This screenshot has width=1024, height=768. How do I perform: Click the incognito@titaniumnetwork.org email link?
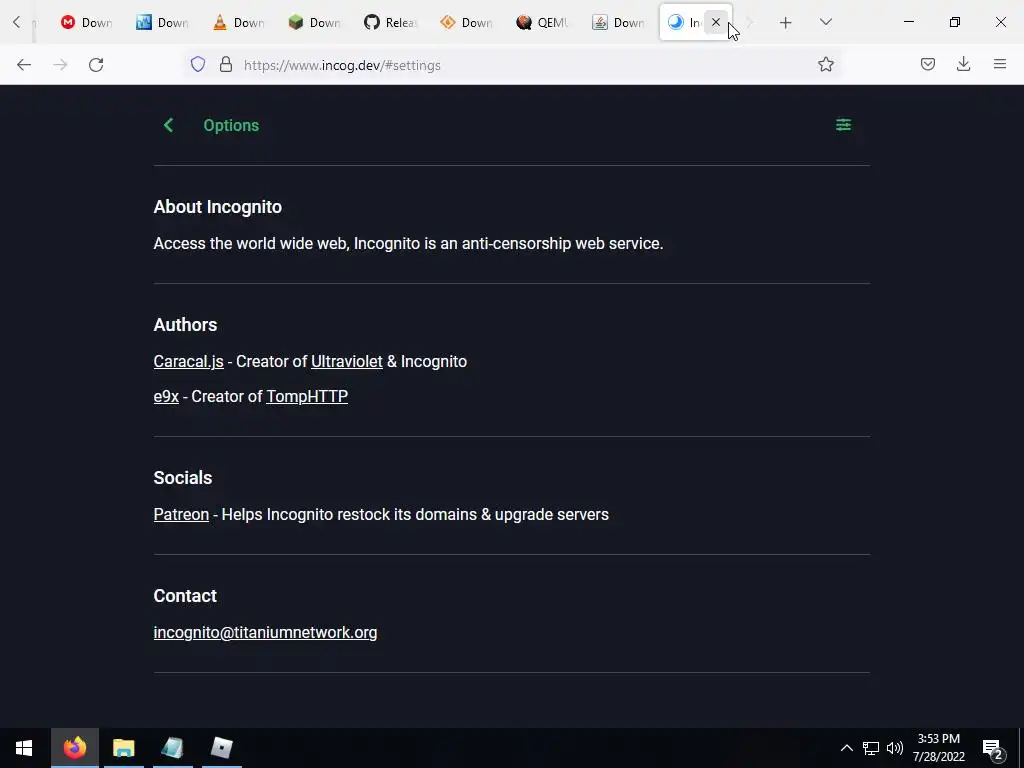coord(265,632)
